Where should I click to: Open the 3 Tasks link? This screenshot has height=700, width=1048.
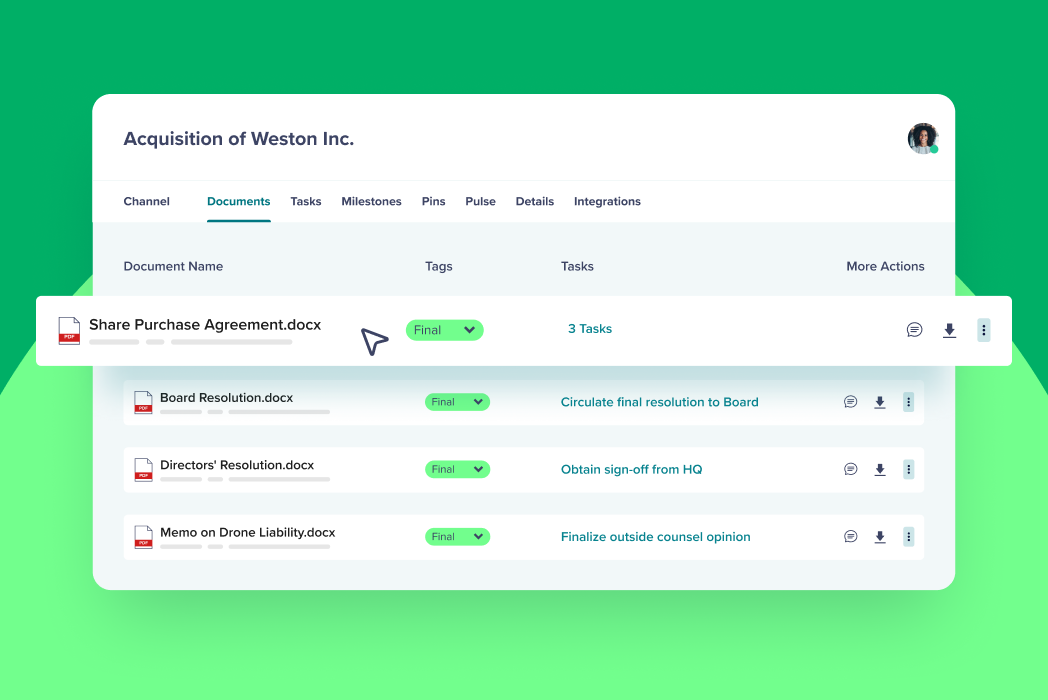point(590,328)
